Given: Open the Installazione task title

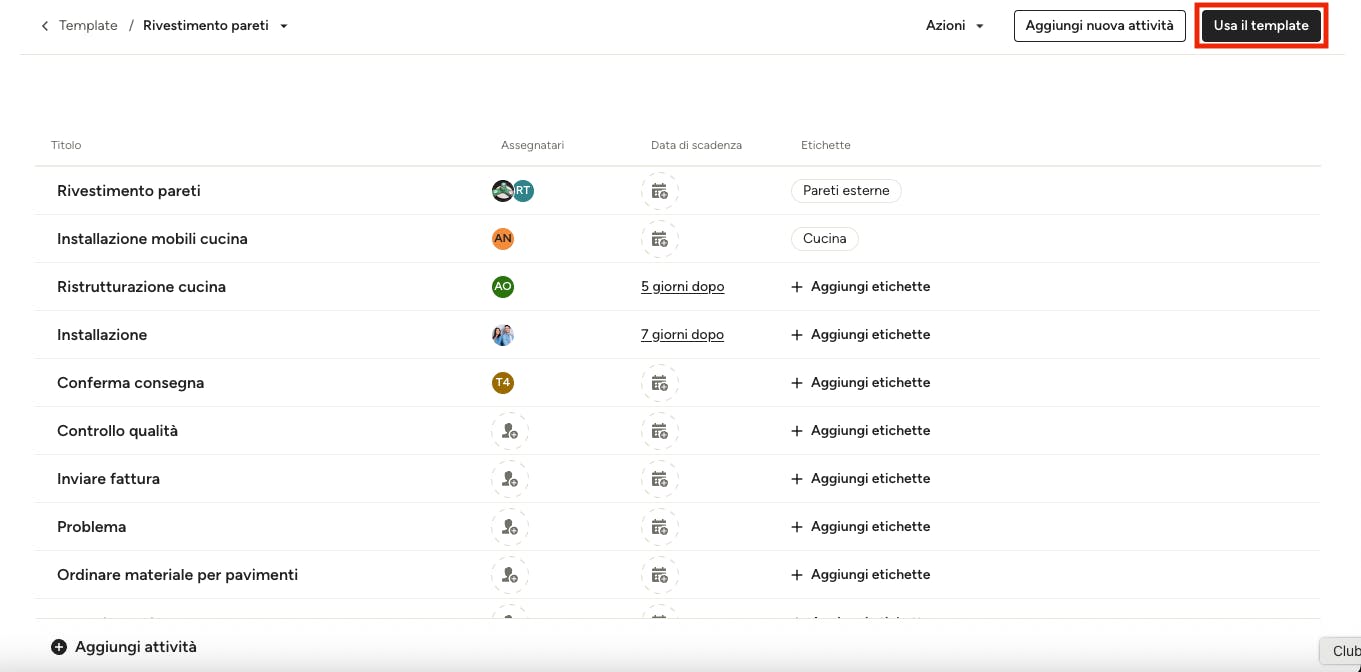Looking at the screenshot, I should point(102,335).
